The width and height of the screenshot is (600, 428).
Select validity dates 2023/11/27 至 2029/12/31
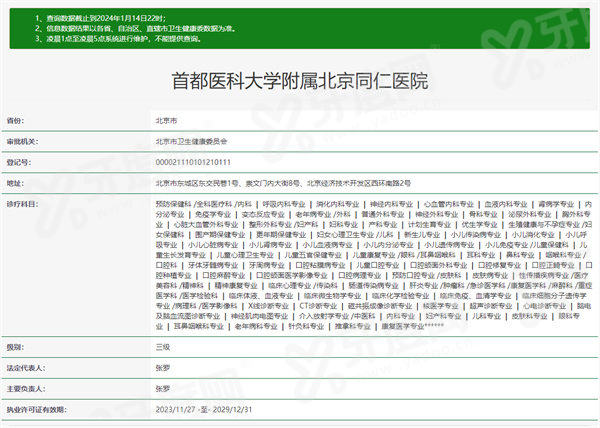[x=204, y=410]
